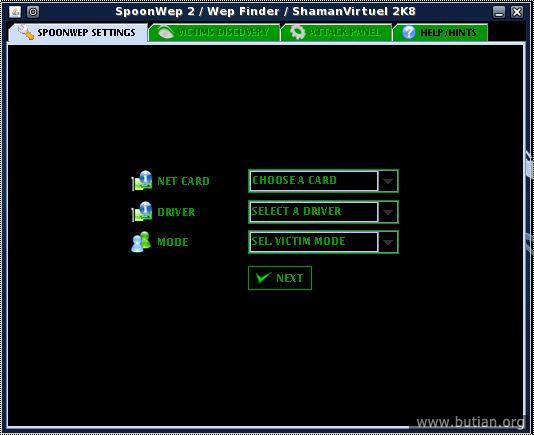Expand the Choose A Card dropdown arrow
This screenshot has width=534, height=435.
point(388,181)
